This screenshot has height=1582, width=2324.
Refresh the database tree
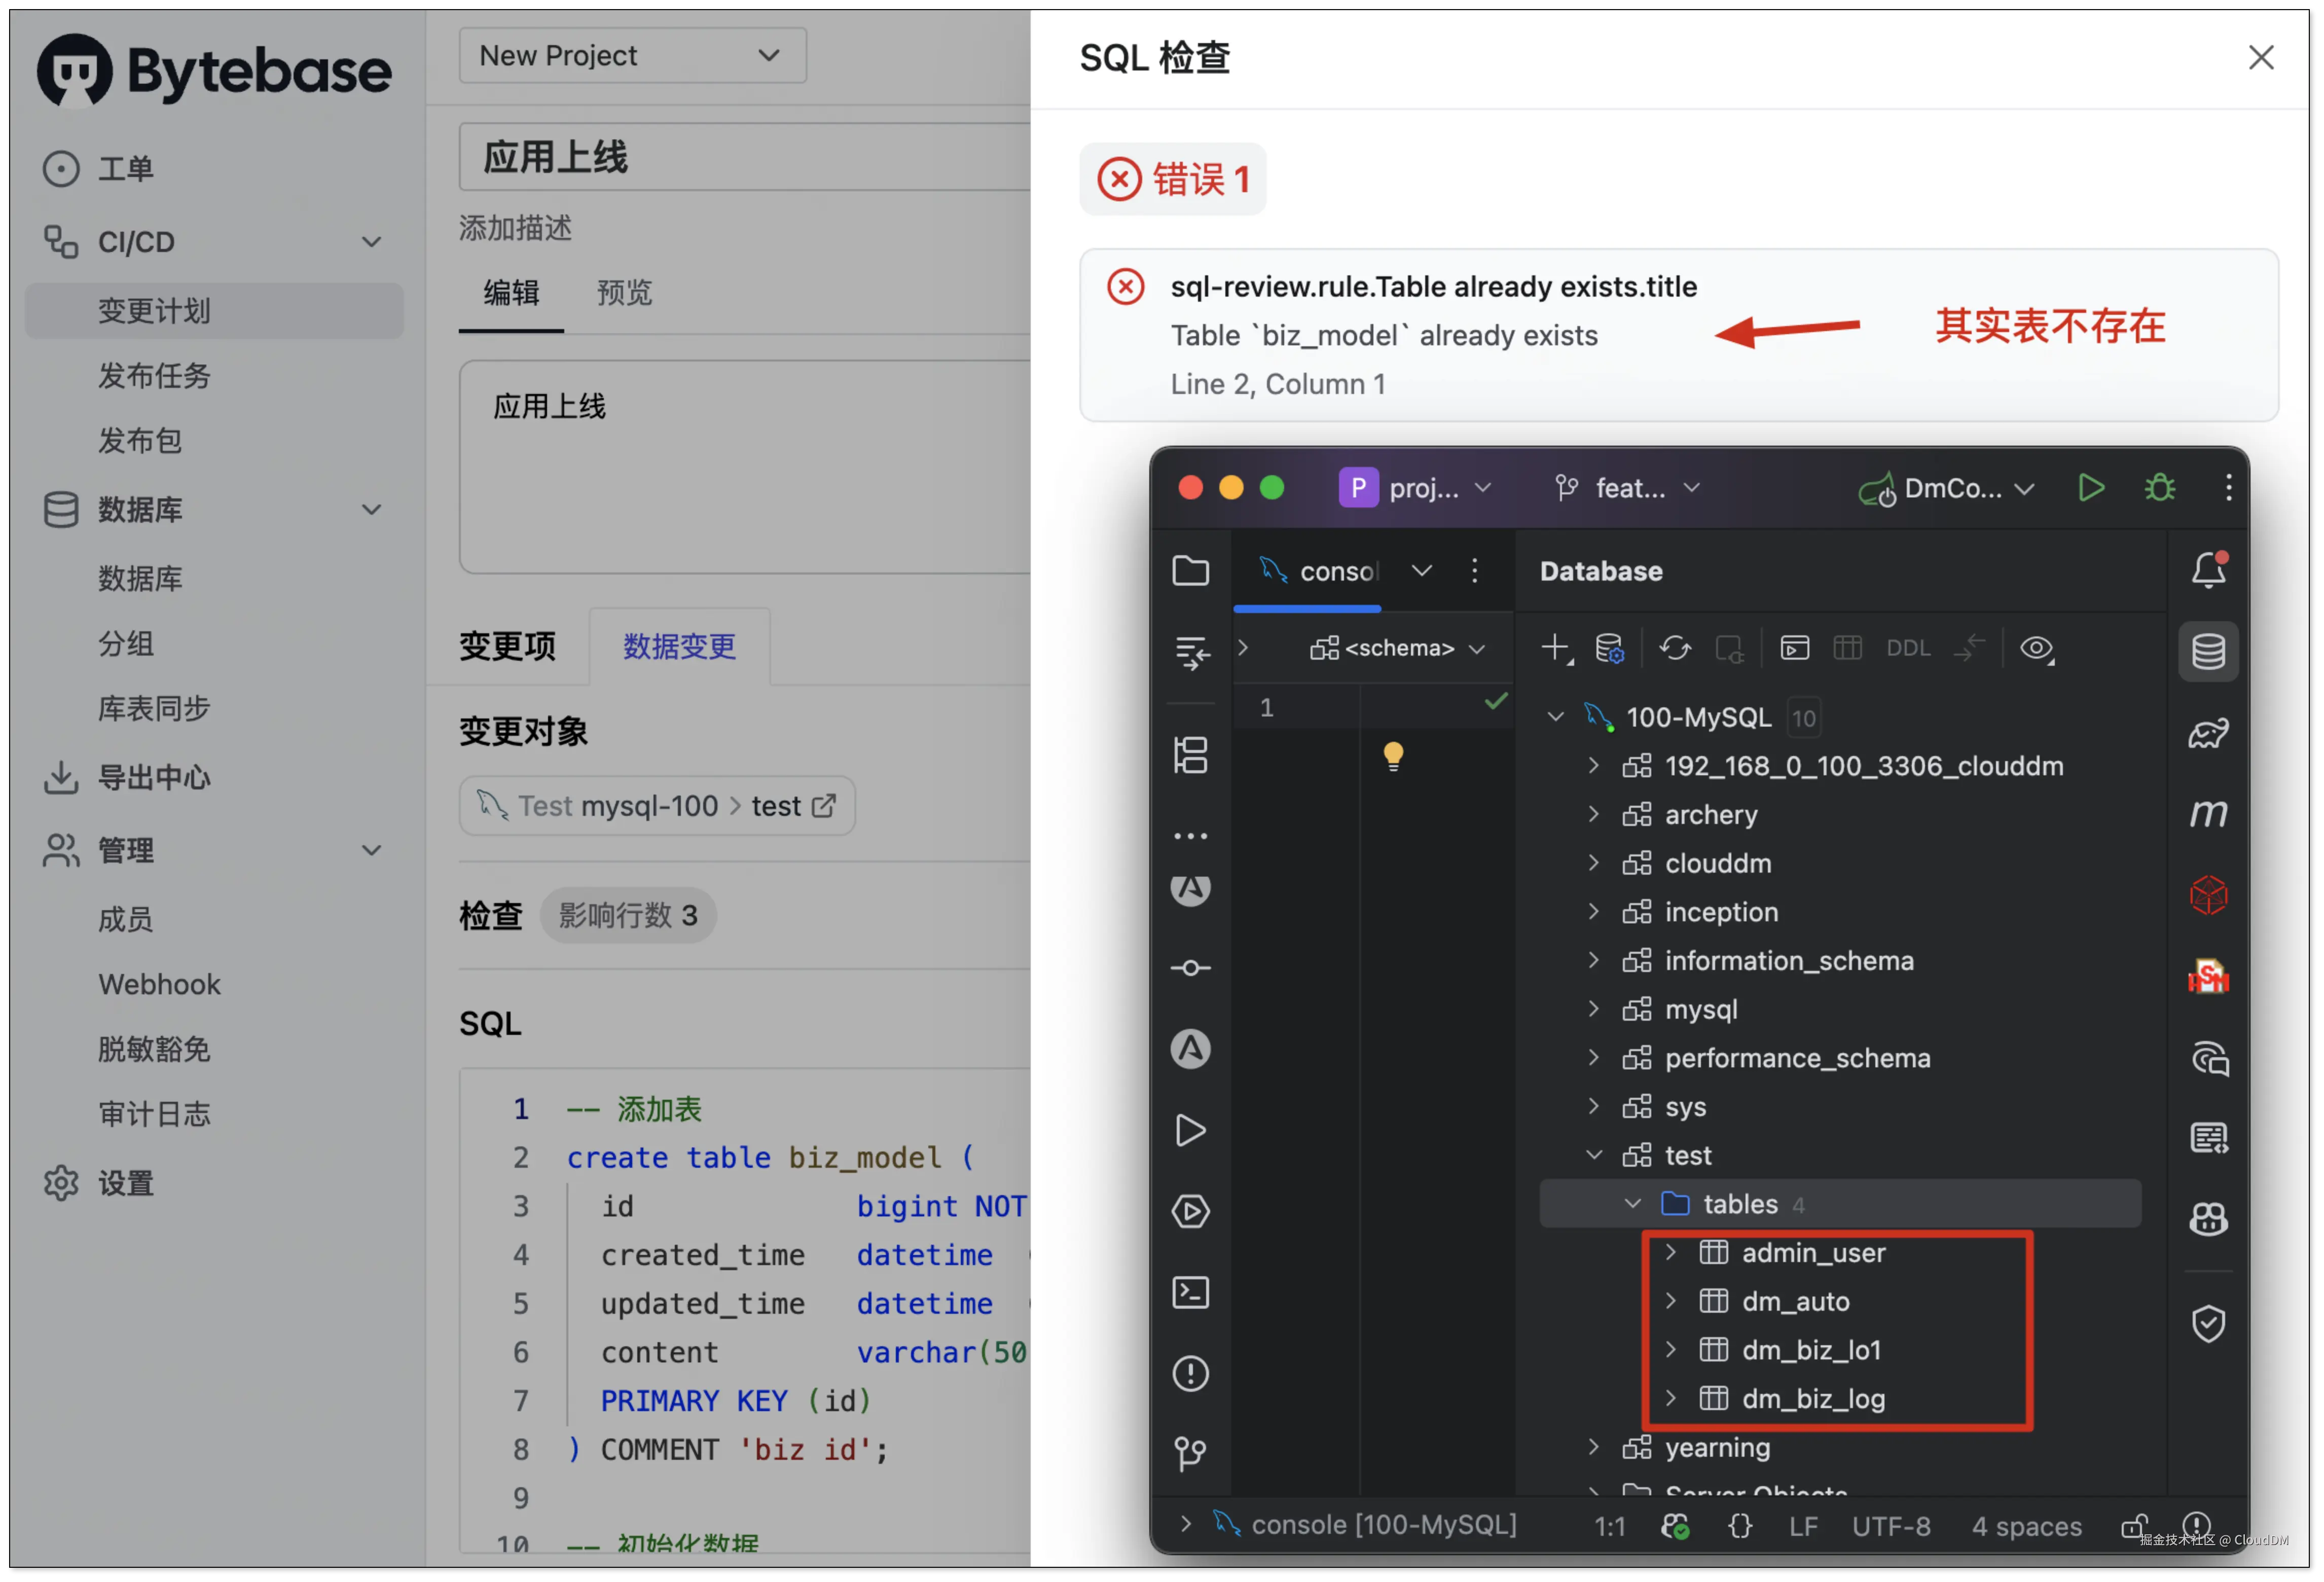[1675, 648]
